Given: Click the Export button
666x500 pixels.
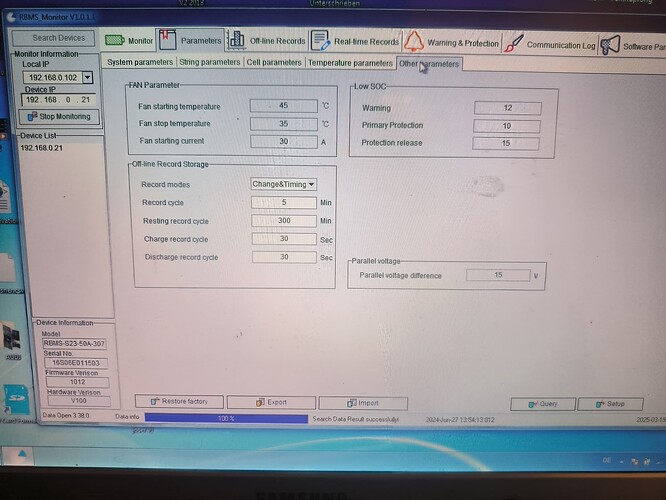Looking at the screenshot, I should pos(271,402).
